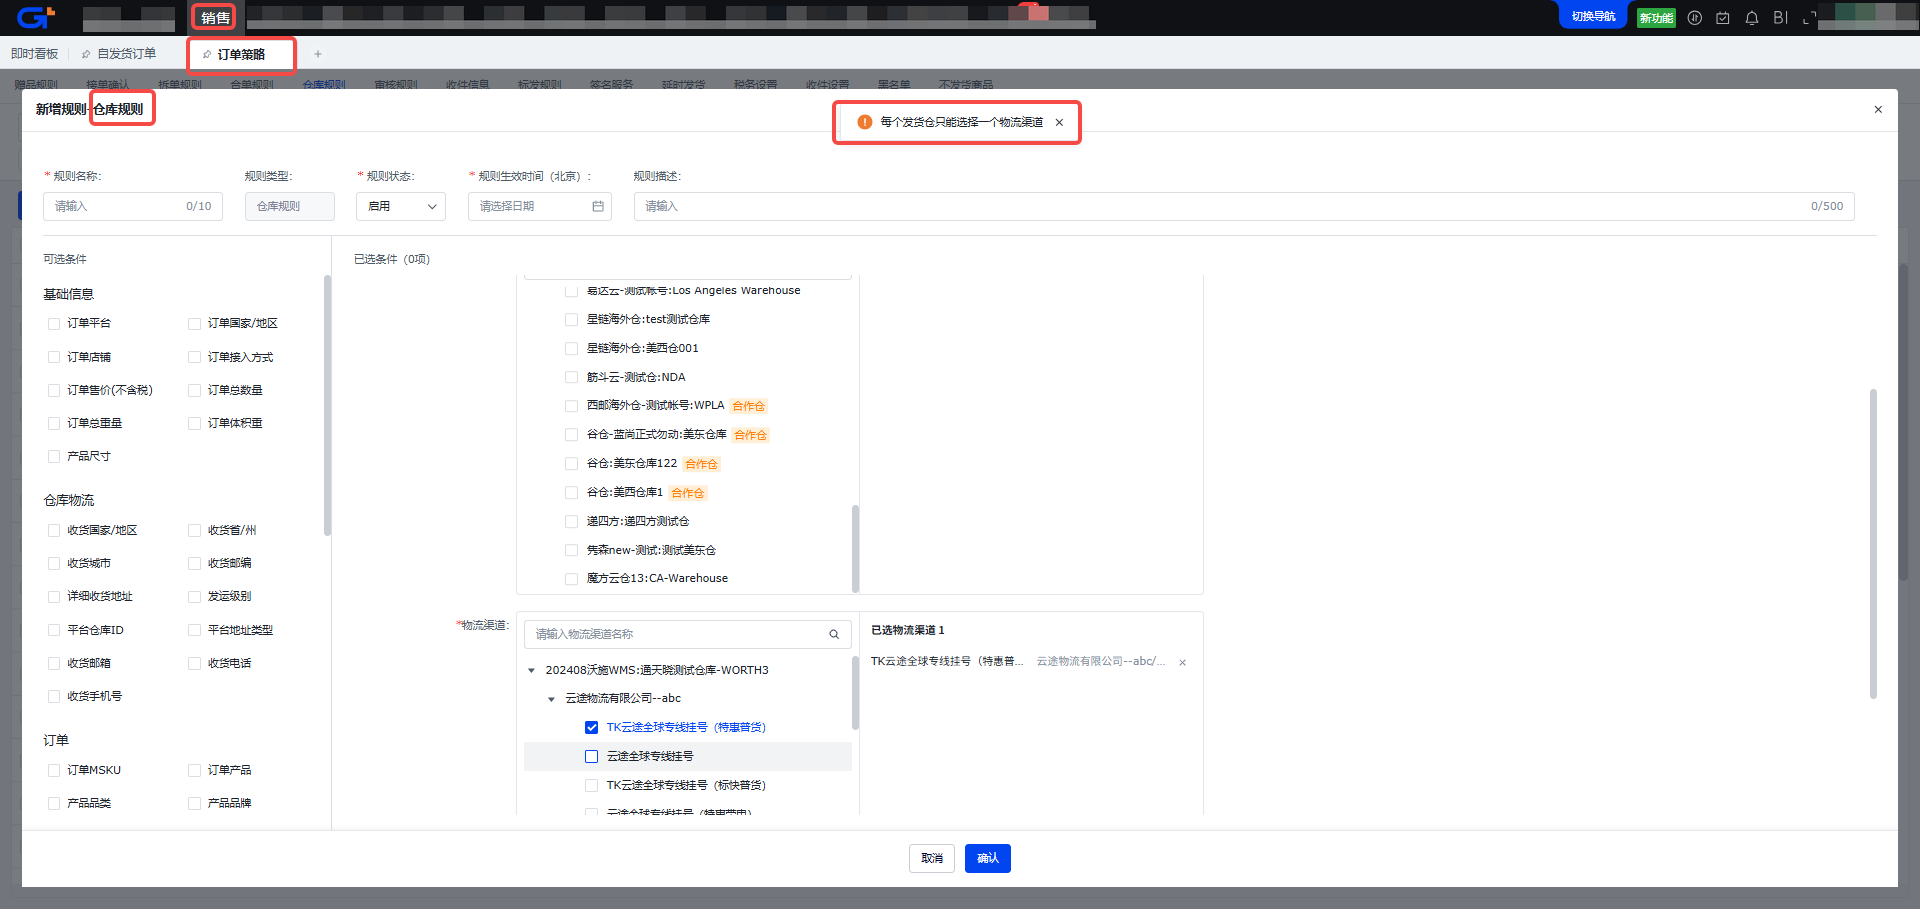The image size is (1920, 911).
Task: Uncheck TK云途全球专线挂号 (特惠普货) channel
Action: [591, 728]
